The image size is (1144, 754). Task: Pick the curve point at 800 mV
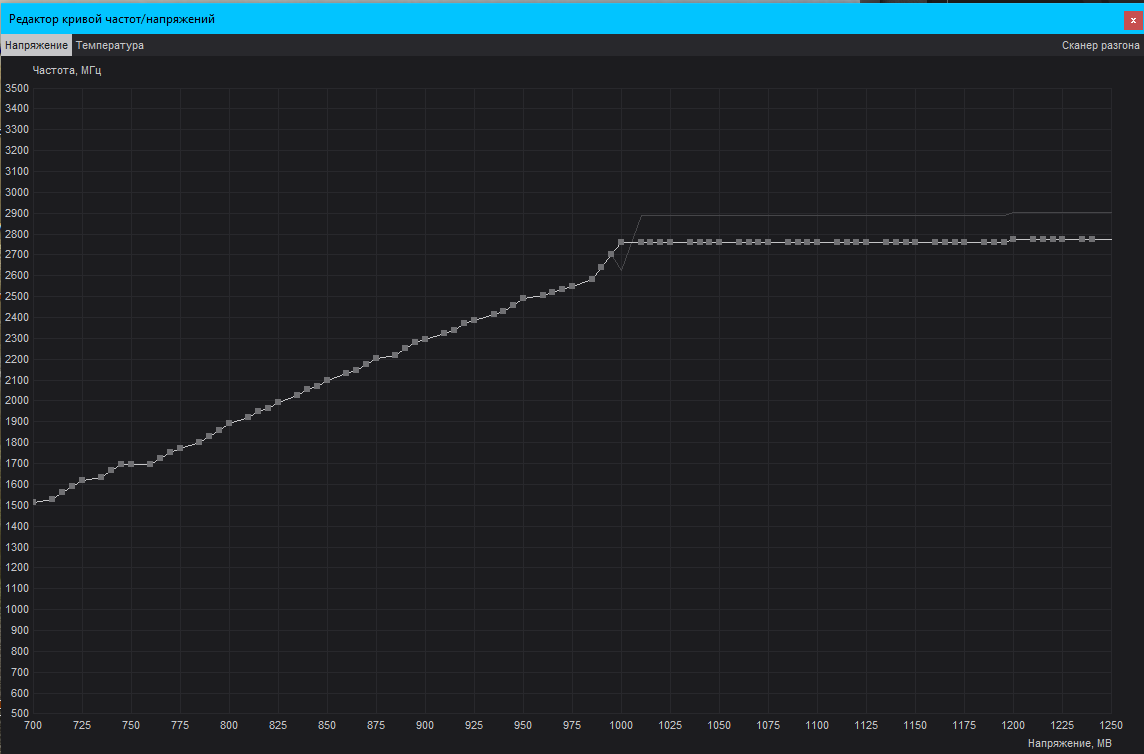pyautogui.click(x=229, y=423)
